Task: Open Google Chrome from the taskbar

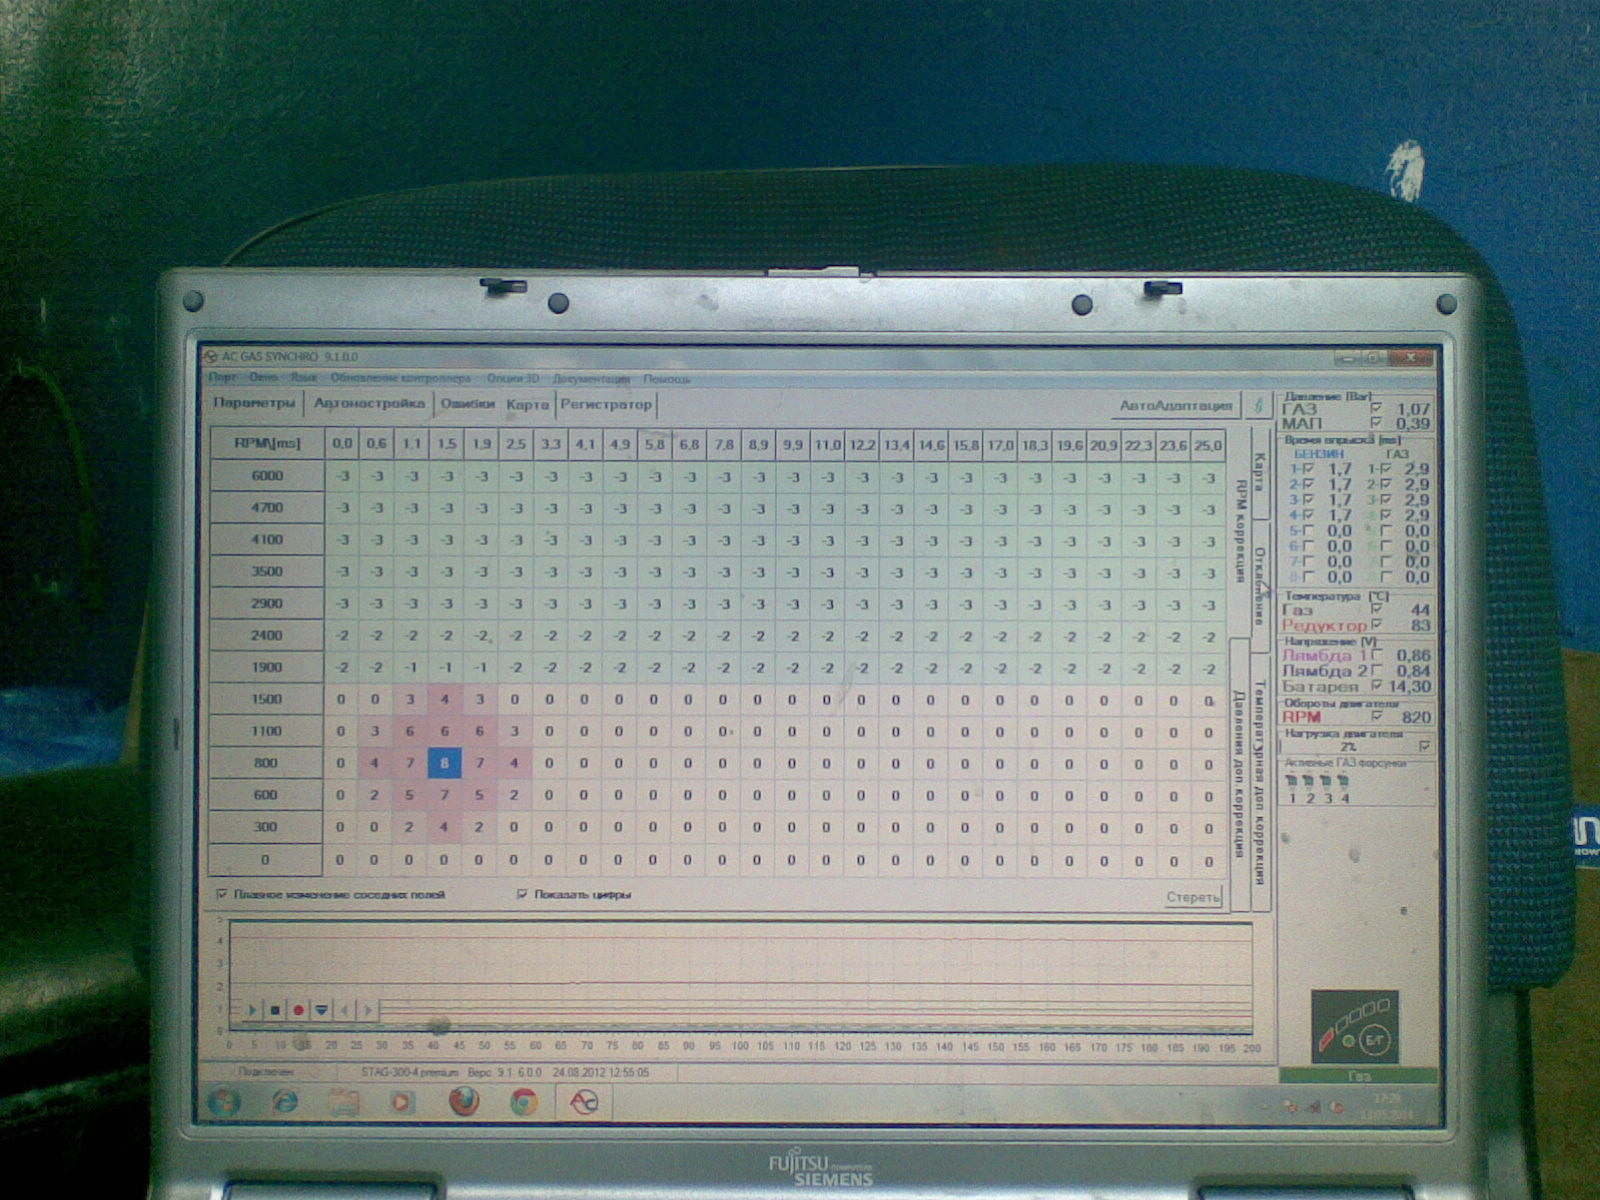Action: coord(522,1102)
